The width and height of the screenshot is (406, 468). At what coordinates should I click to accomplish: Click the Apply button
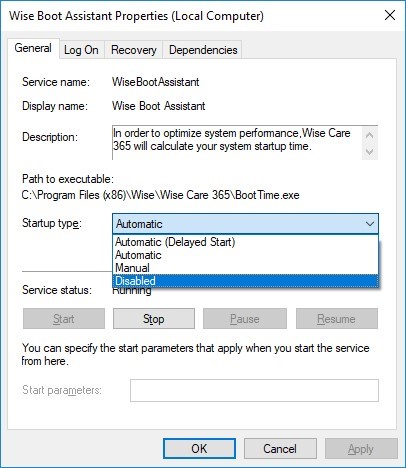(361, 449)
